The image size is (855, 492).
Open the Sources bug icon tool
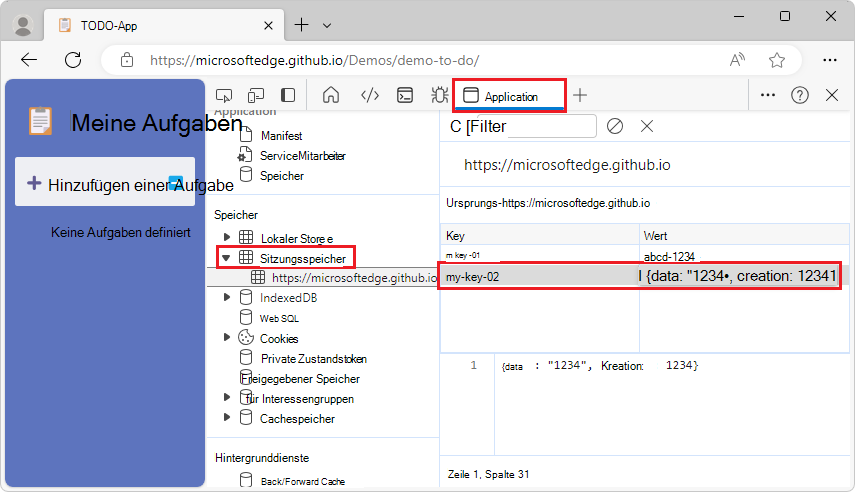439,95
